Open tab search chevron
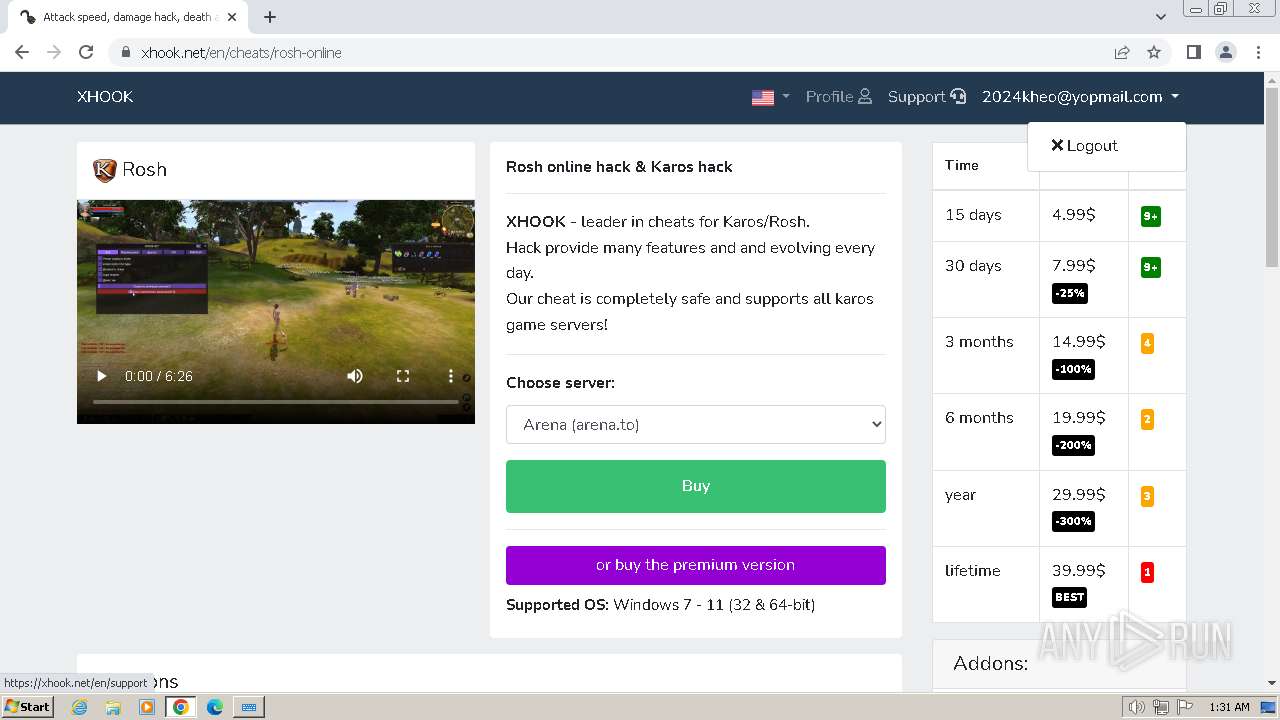This screenshot has height=720, width=1280. (1161, 17)
